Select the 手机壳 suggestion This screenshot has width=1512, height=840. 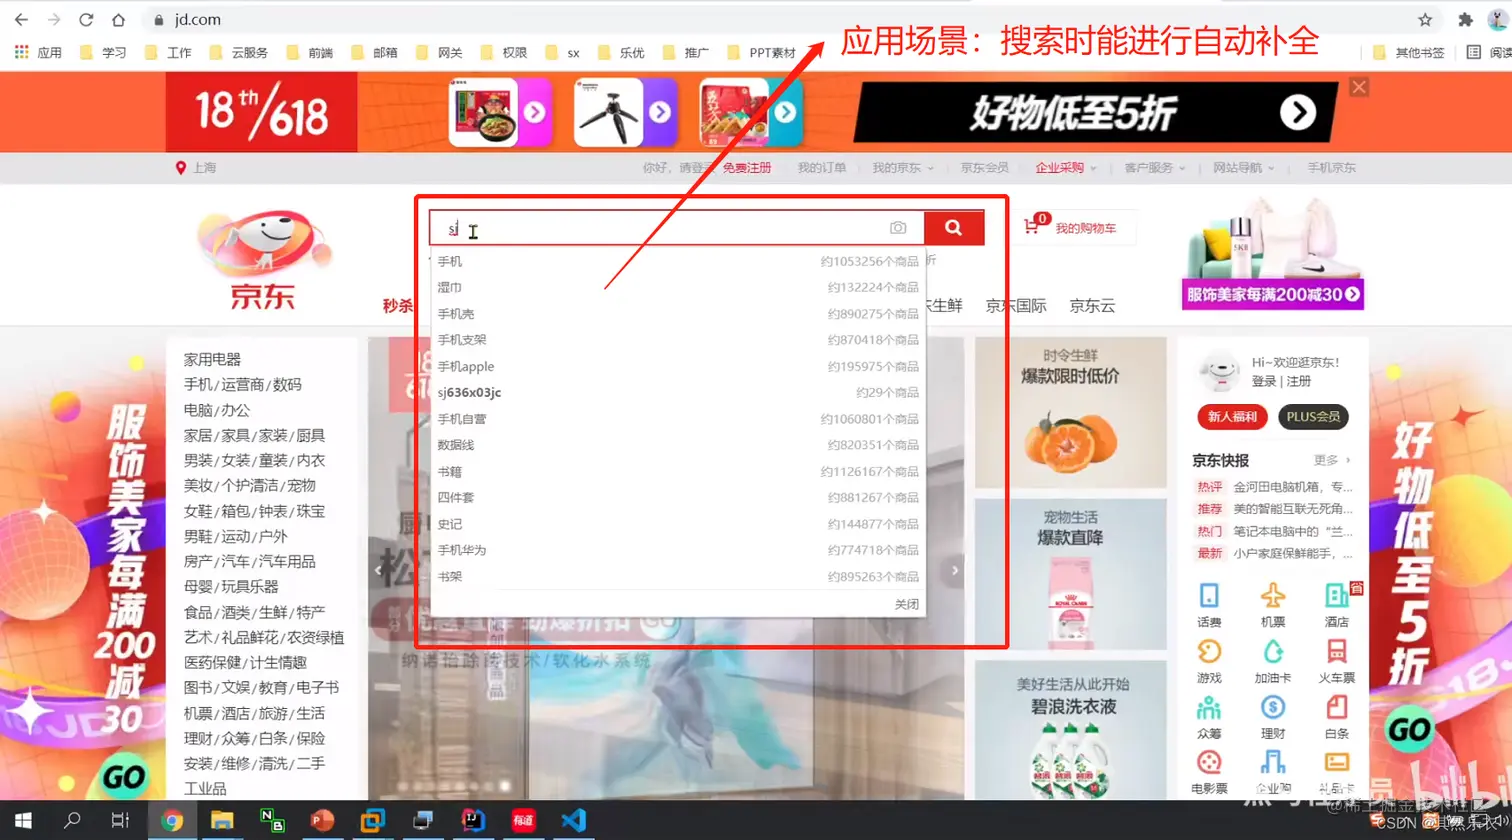point(677,314)
